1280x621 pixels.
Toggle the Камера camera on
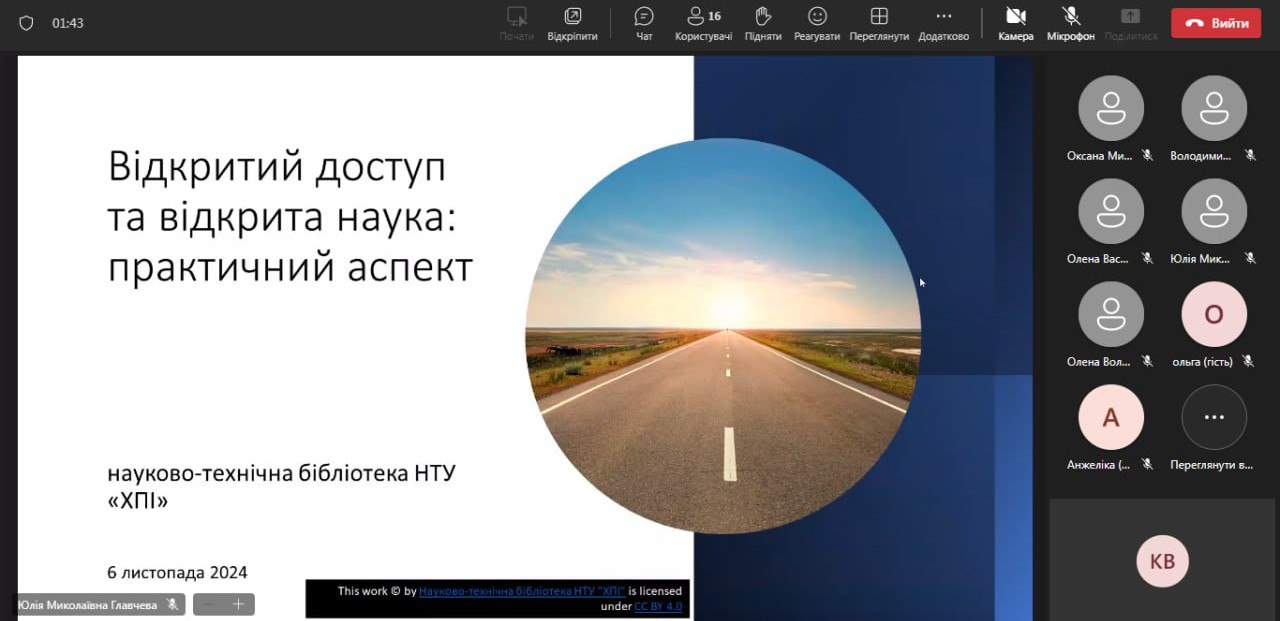1015,23
